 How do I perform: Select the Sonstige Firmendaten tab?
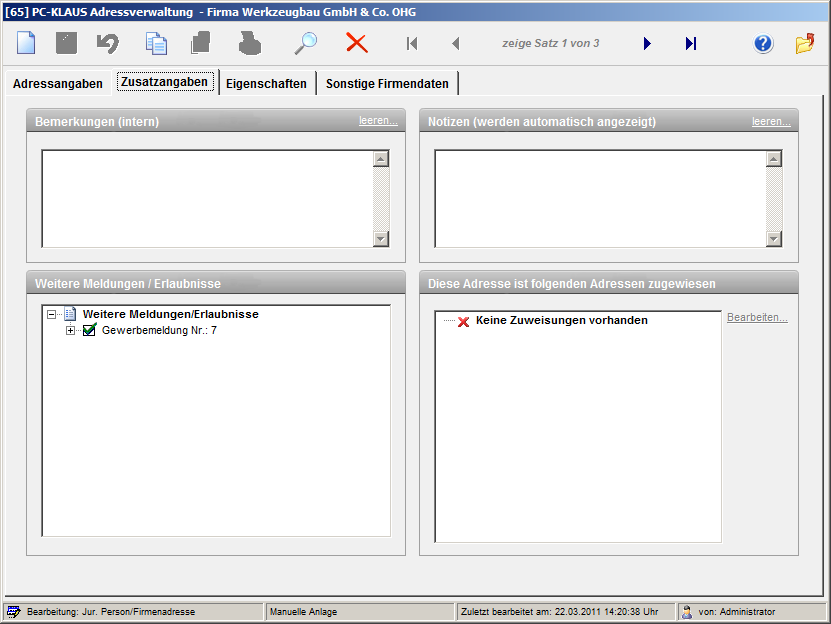(387, 84)
